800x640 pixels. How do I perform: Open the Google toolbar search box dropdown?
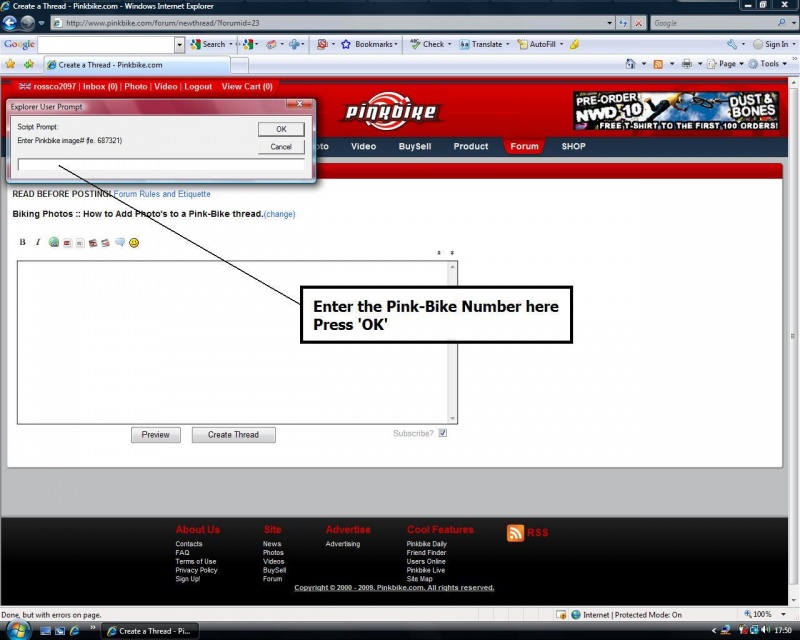pyautogui.click(x=179, y=45)
